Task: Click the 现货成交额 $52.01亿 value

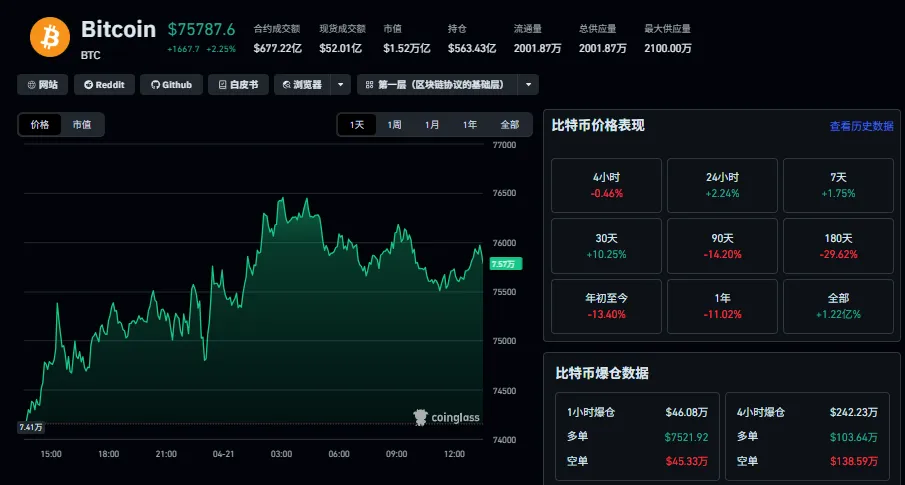Action: (x=341, y=48)
